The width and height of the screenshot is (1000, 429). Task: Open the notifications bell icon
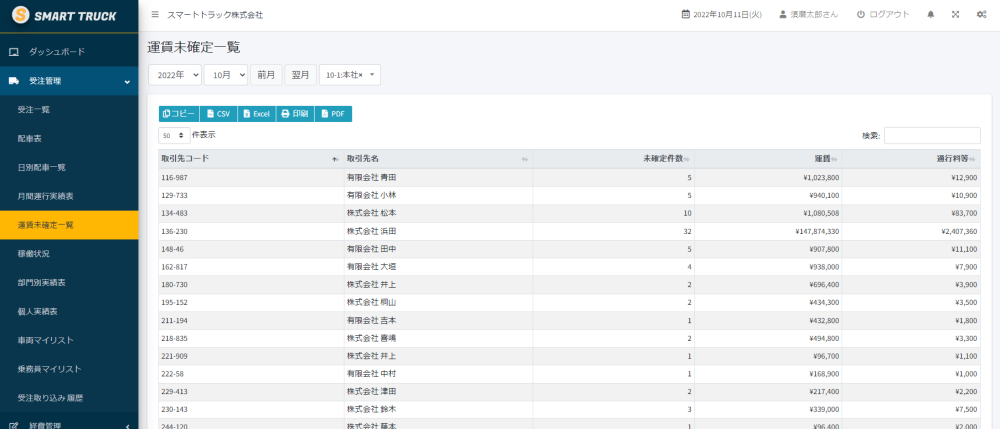point(931,15)
